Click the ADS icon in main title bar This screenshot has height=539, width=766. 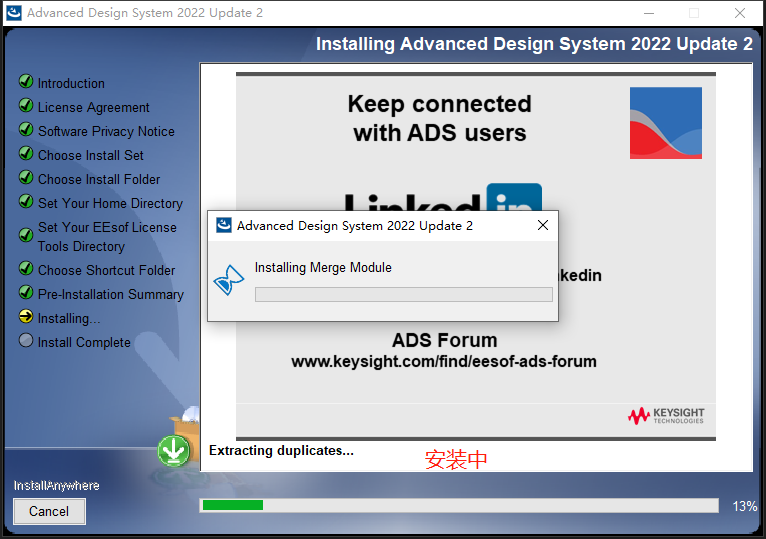pyautogui.click(x=14, y=13)
